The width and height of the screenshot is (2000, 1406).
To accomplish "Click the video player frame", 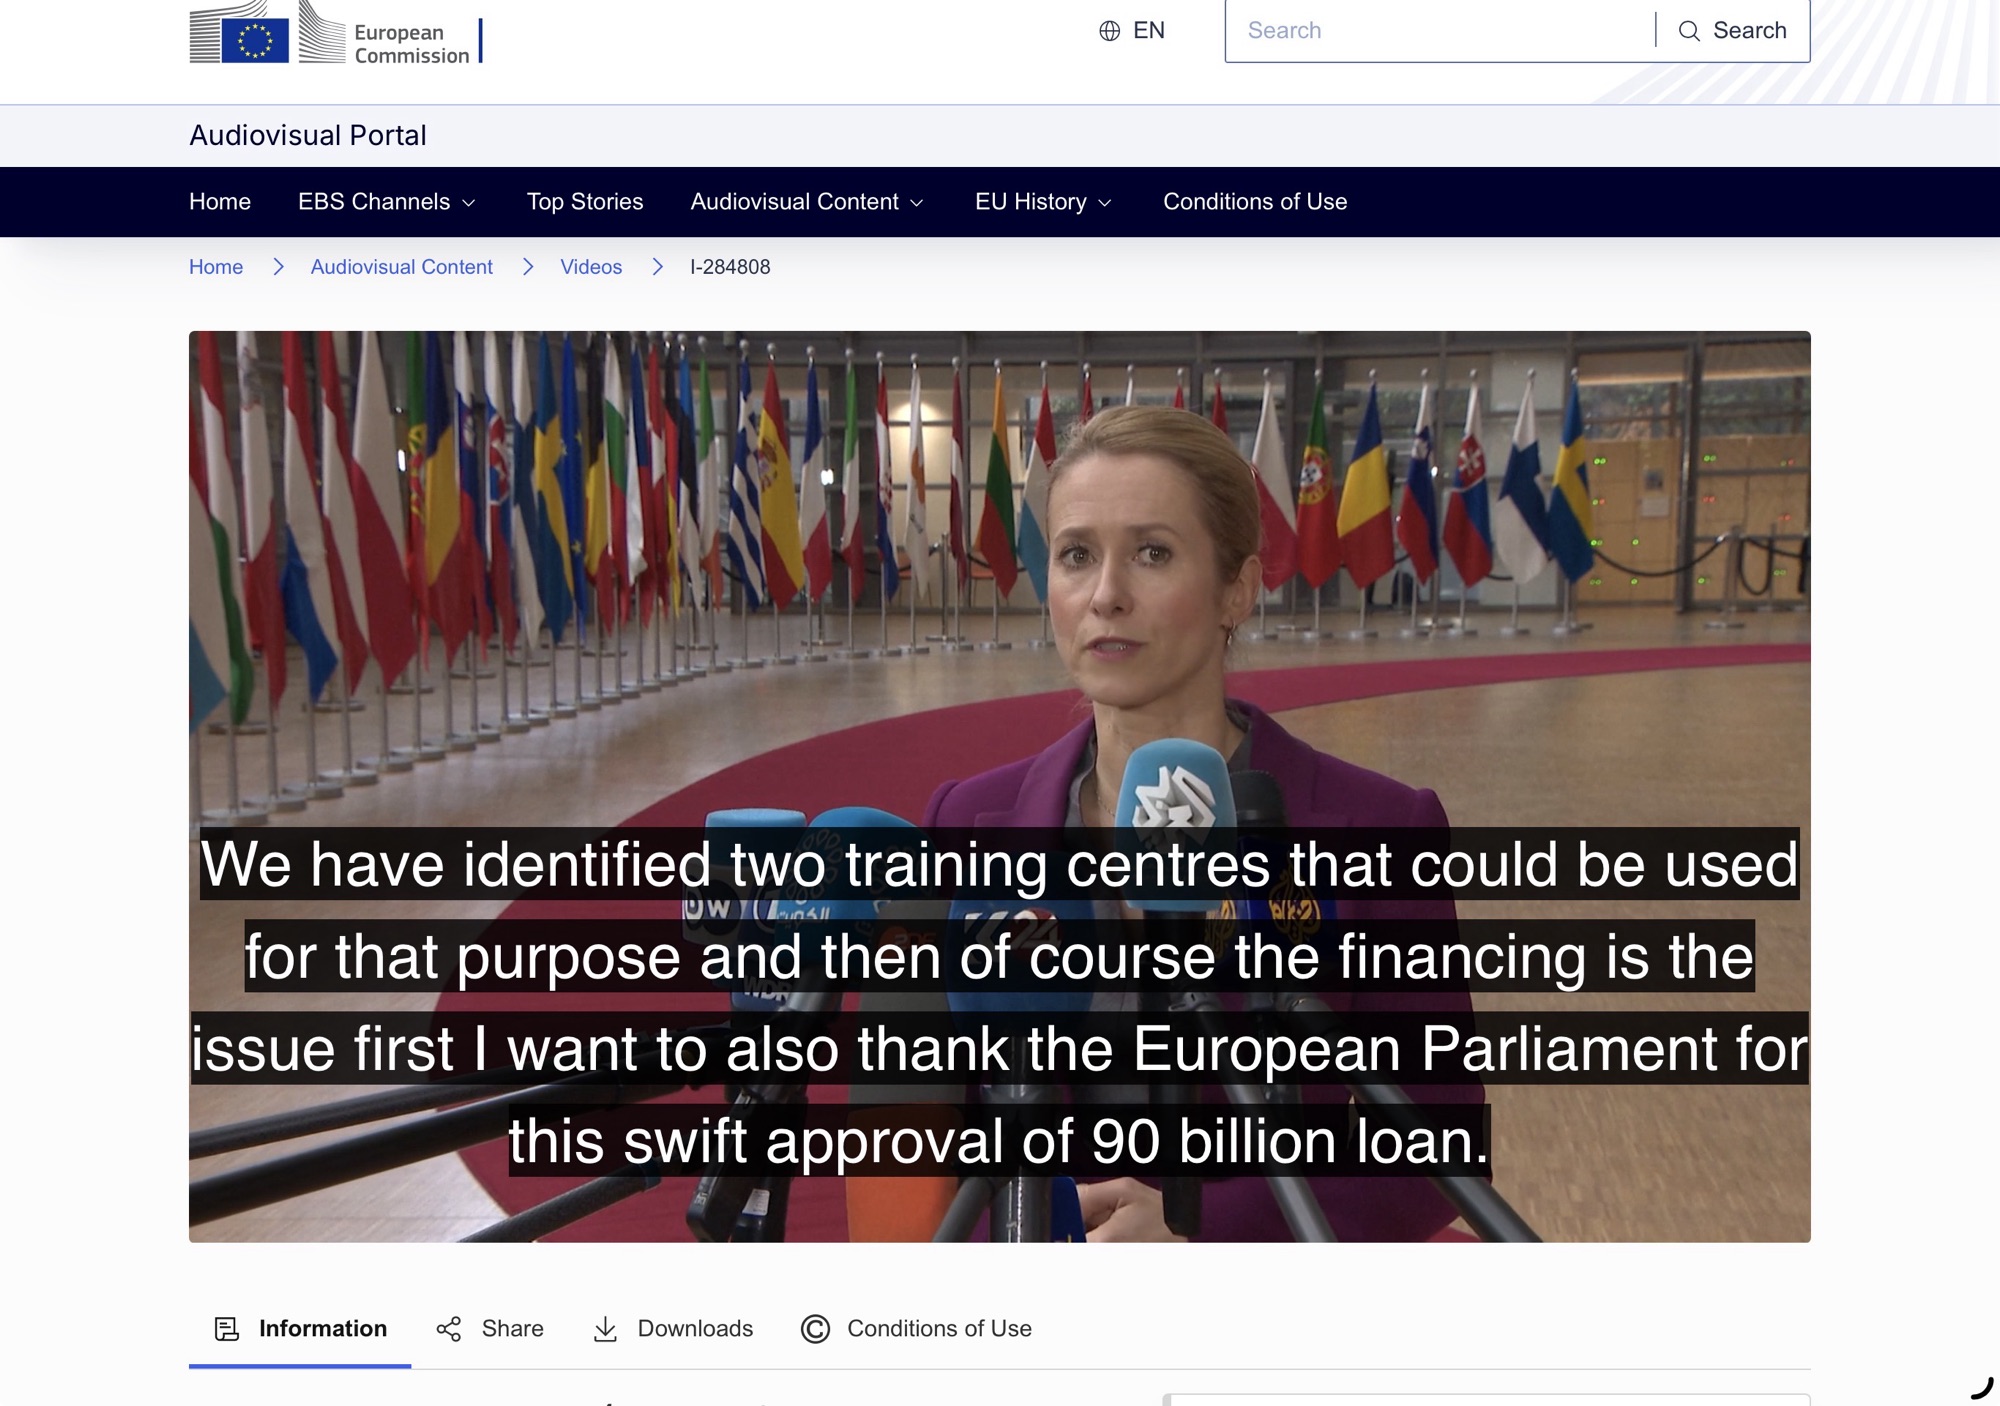I will click(x=1000, y=787).
